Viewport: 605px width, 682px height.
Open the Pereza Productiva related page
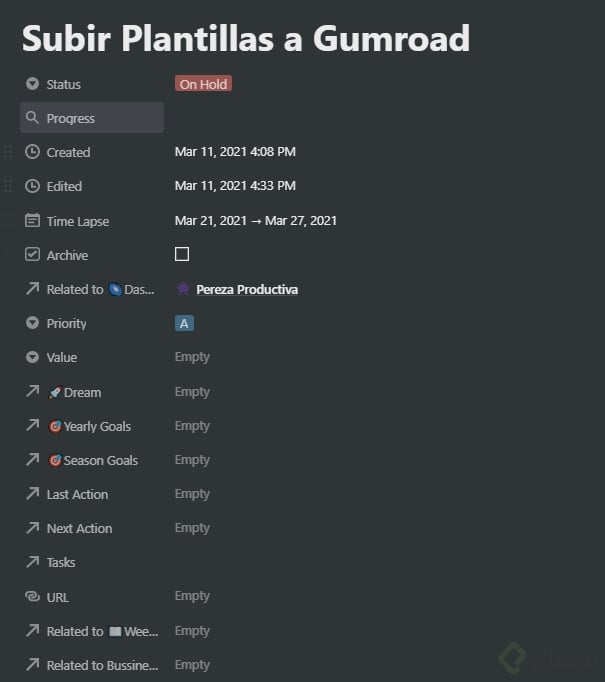(x=246, y=289)
